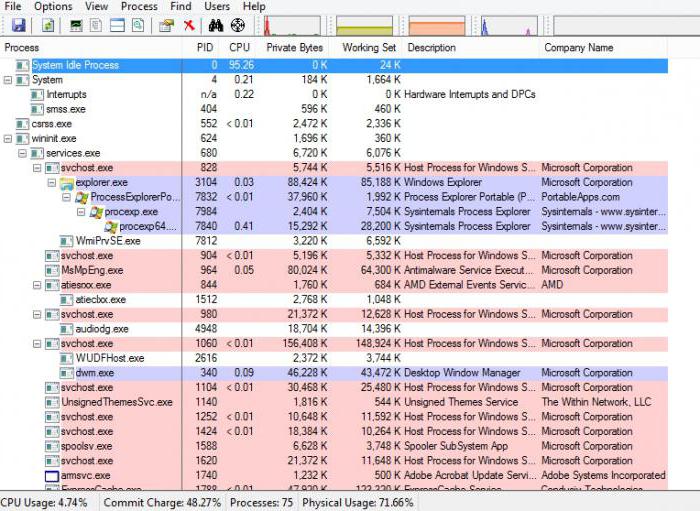Select the crosshair find window target icon
700x511 pixels.
tap(237, 25)
